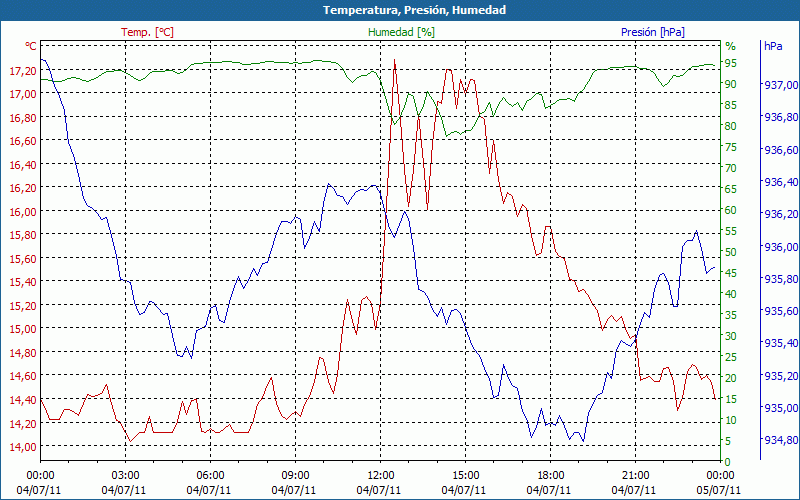Screen dimensions: 800x500
Task: Click the blue hPa unit label
Action: pos(773,46)
